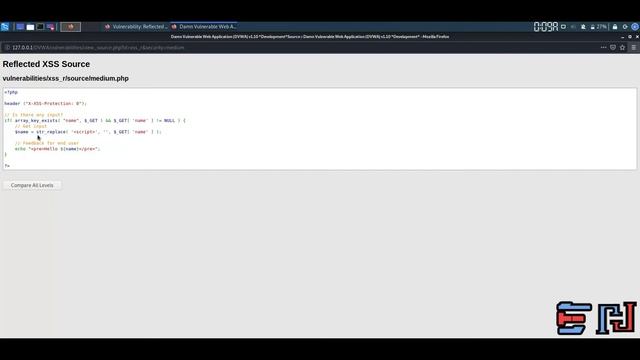The image size is (640, 360).
Task: Click the Compare All Levels button
Action: [x=32, y=185]
